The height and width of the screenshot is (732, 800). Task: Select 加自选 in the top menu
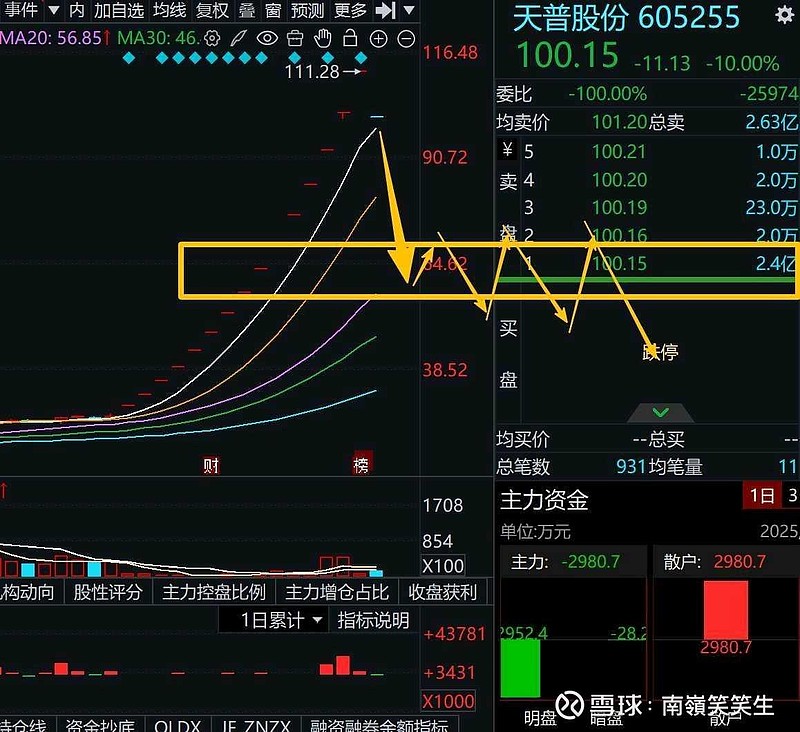pos(117,12)
